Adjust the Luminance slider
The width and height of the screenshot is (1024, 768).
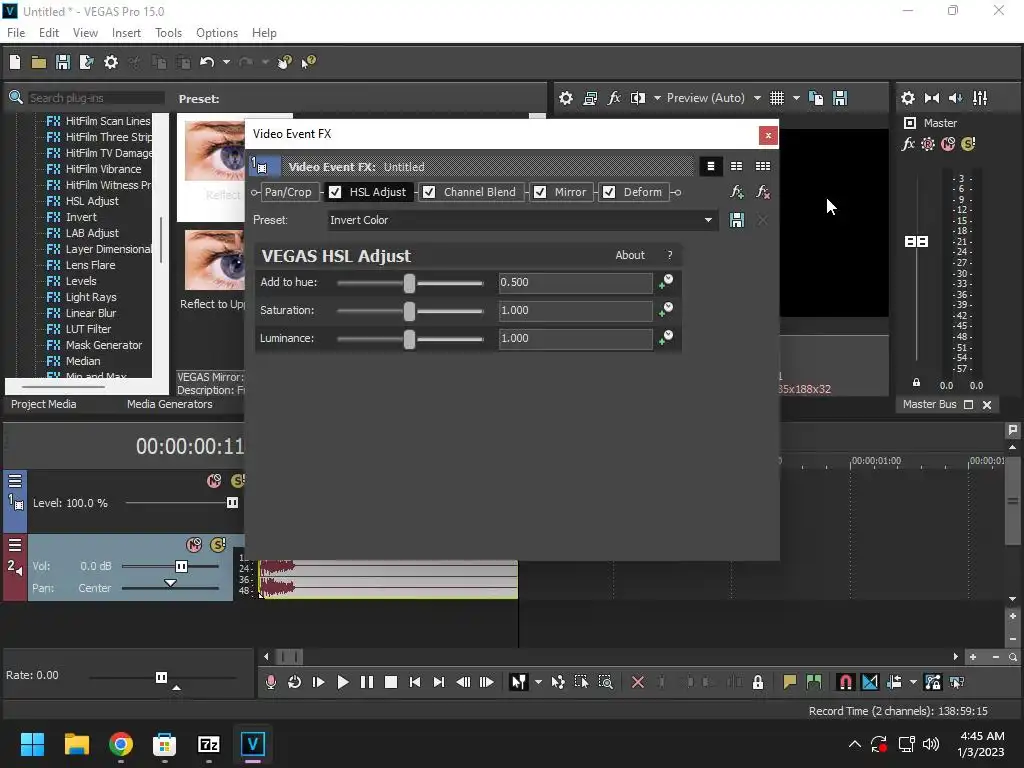coord(409,339)
